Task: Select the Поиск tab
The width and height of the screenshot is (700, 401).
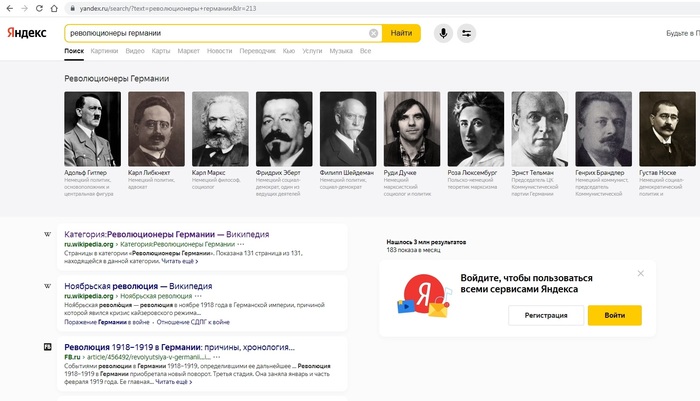Action: tap(74, 51)
